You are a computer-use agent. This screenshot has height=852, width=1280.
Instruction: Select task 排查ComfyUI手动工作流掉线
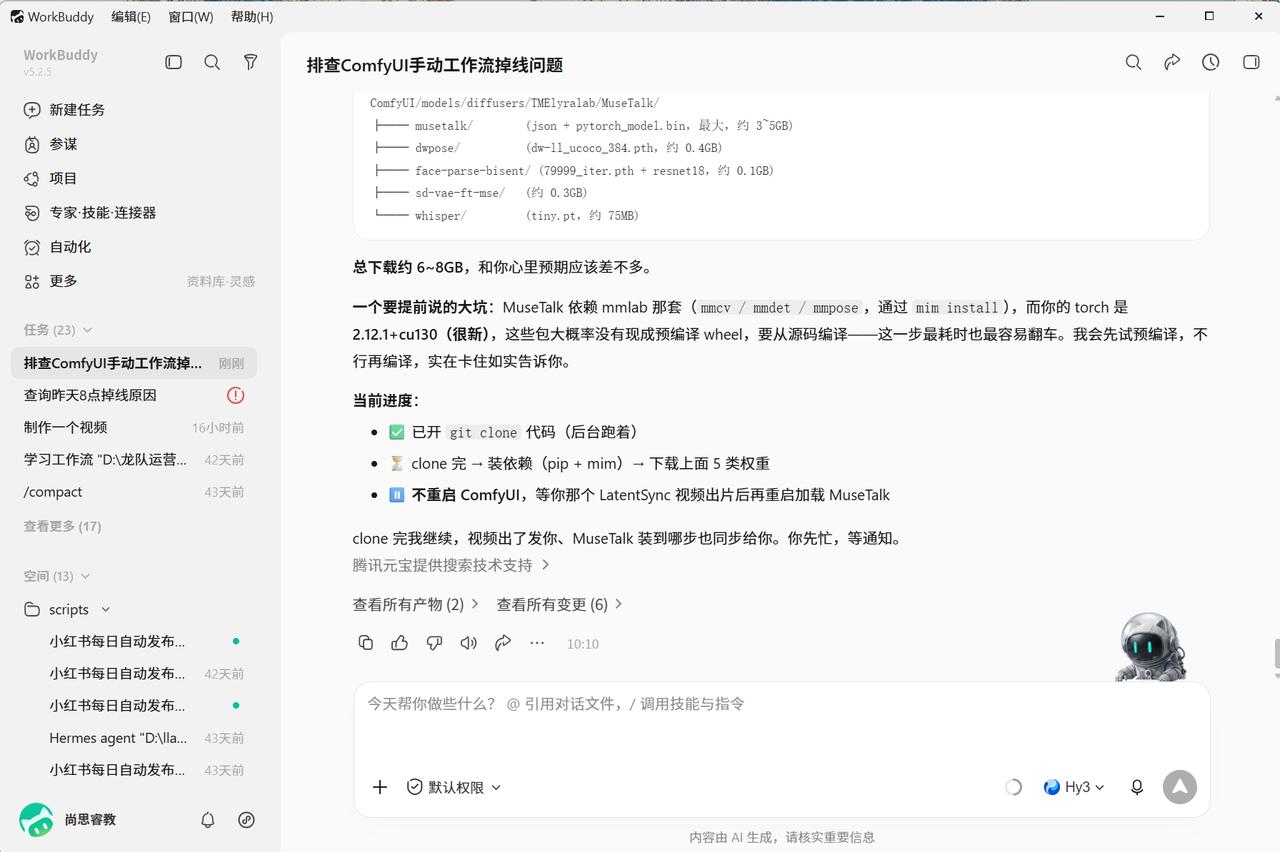pos(134,363)
